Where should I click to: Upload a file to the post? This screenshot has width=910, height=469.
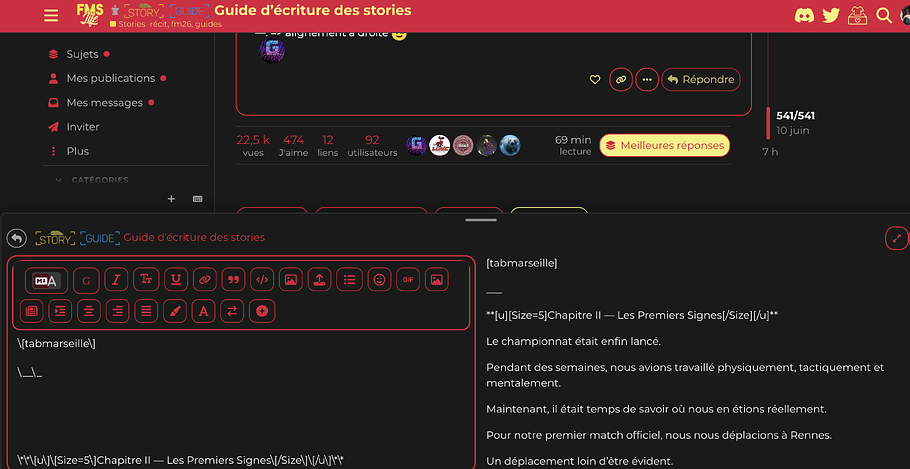click(x=320, y=280)
